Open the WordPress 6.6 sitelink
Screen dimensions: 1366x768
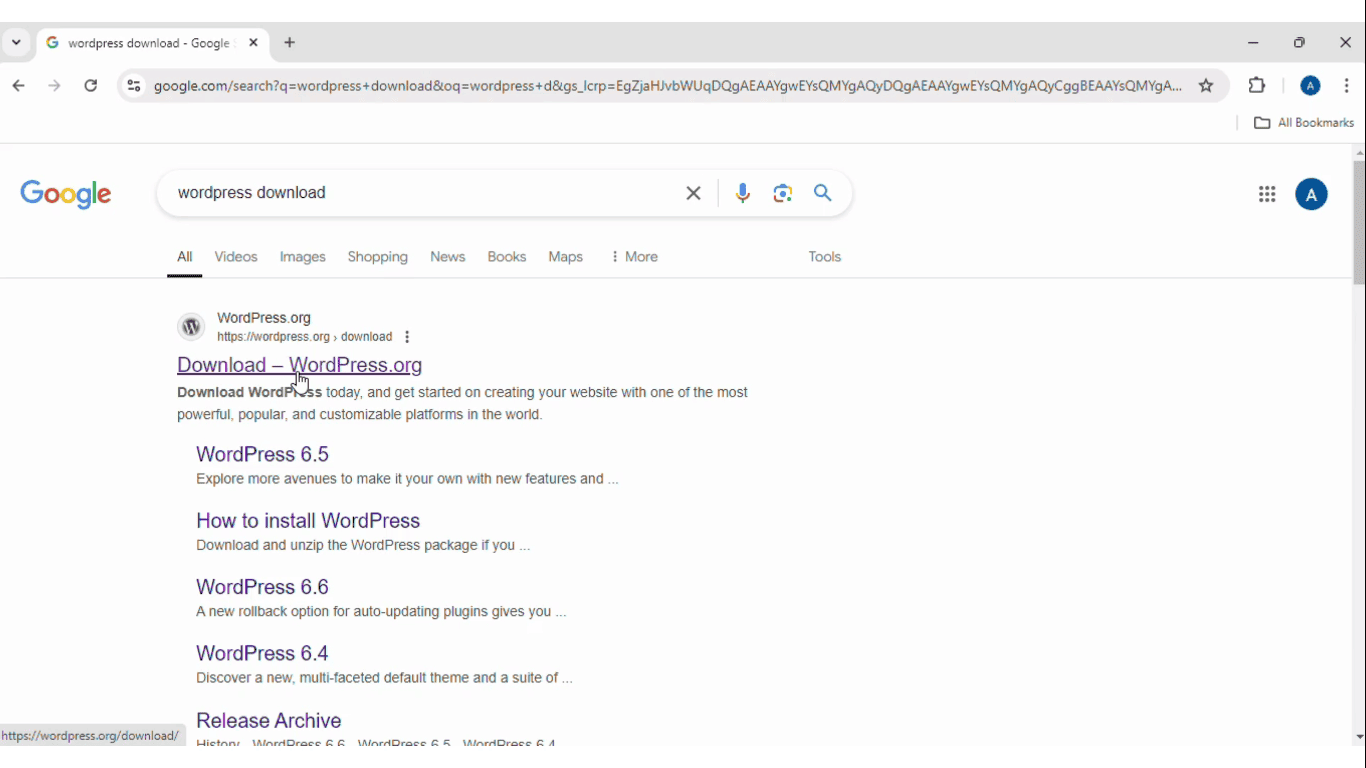click(263, 587)
